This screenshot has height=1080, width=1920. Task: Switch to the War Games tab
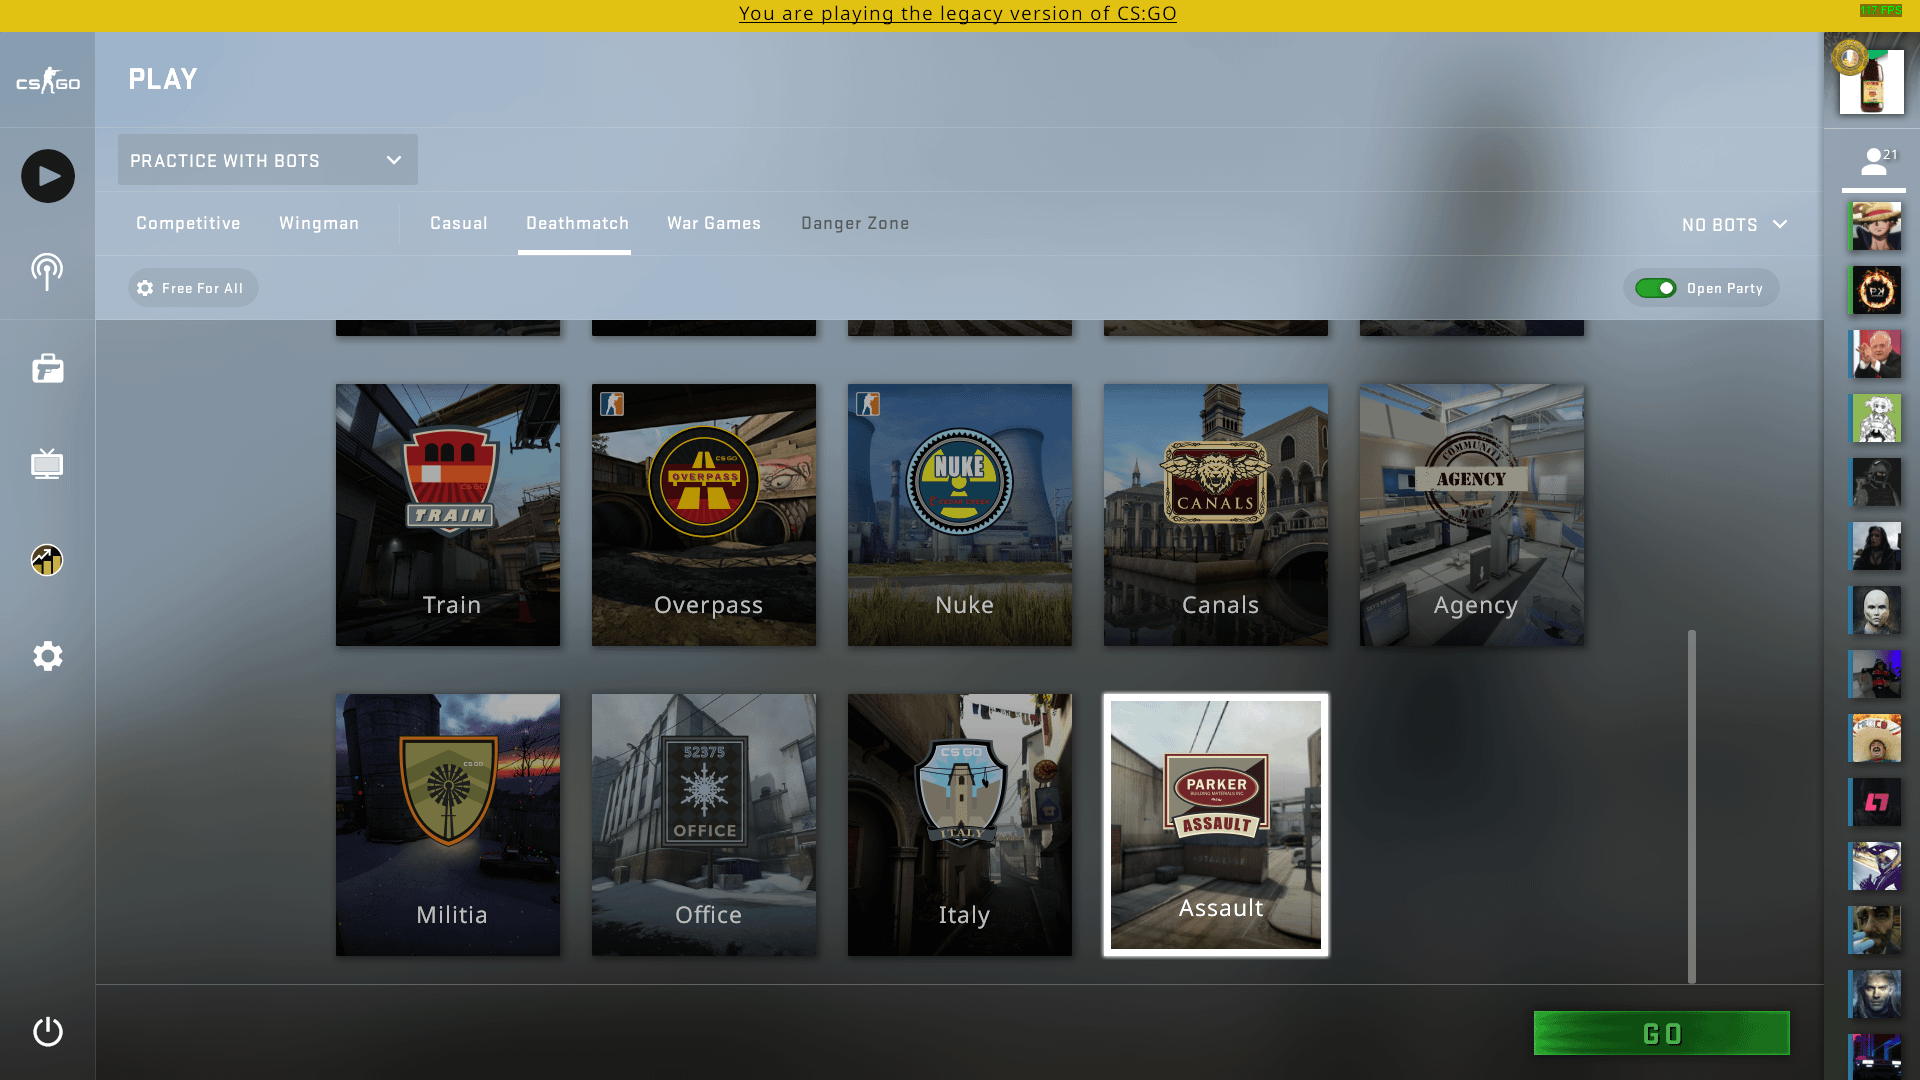tap(714, 223)
